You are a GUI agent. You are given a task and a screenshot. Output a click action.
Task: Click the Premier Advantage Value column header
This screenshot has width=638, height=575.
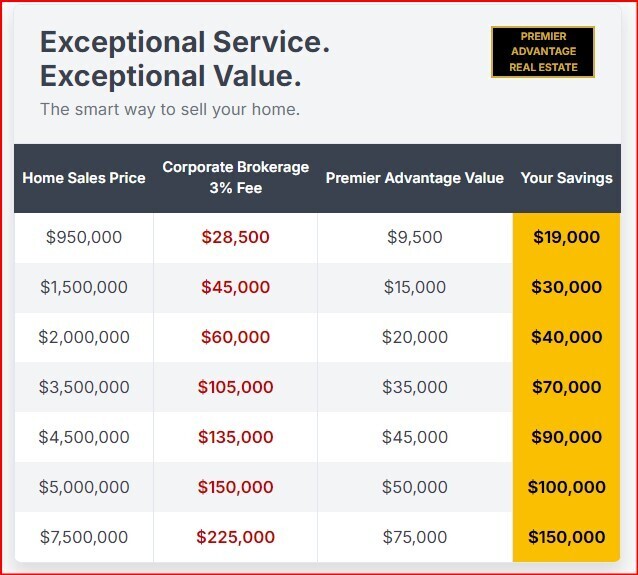click(x=415, y=178)
